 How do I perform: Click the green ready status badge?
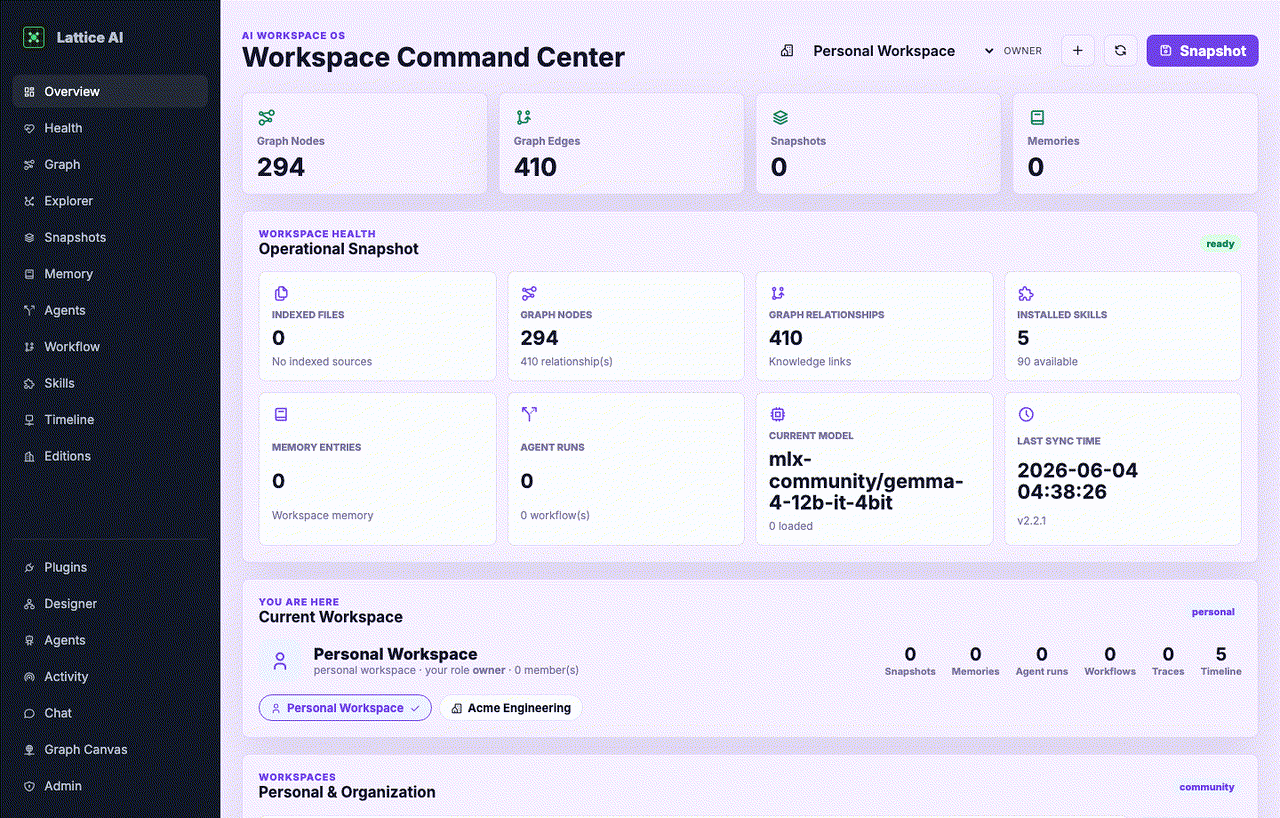click(1220, 244)
